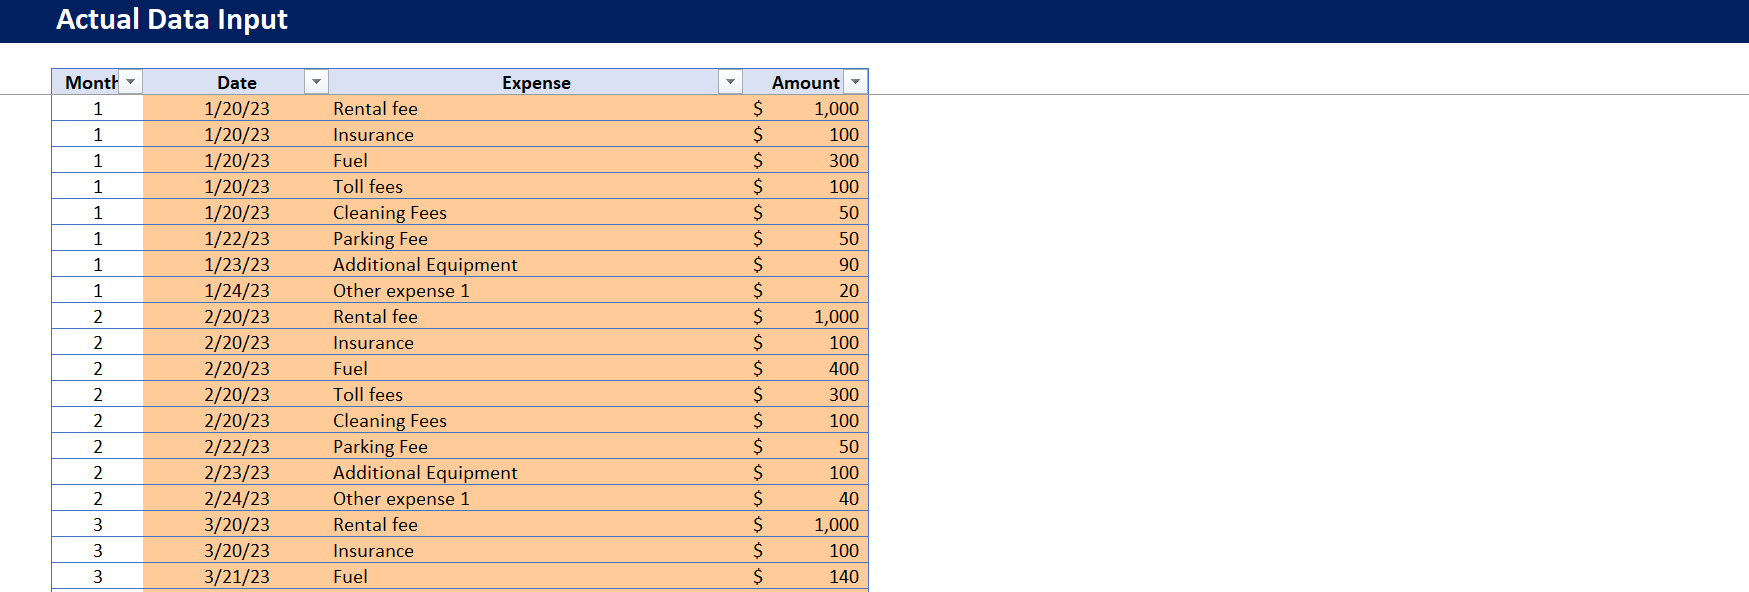The height and width of the screenshot is (592, 1749).
Task: Select the 3/21/23 Fuel expense cell
Action: point(536,576)
